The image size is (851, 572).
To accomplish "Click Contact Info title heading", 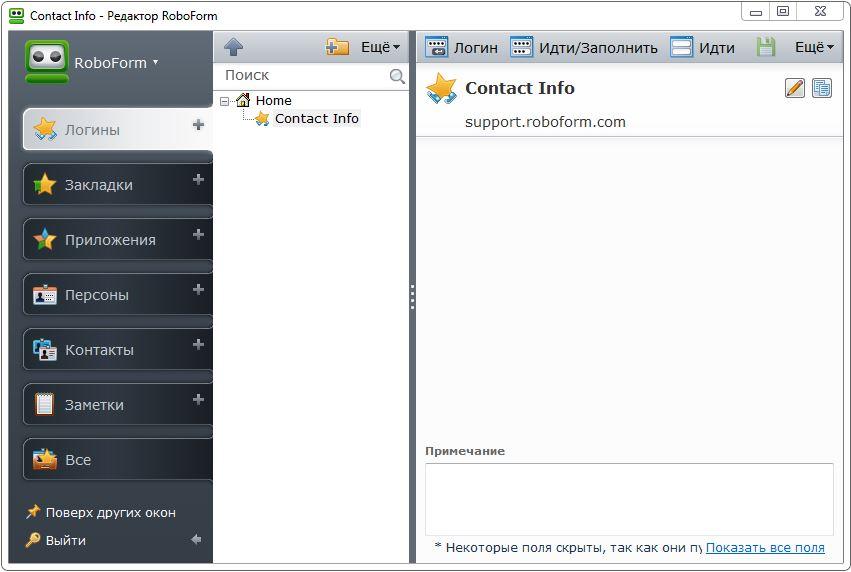I will click(519, 88).
